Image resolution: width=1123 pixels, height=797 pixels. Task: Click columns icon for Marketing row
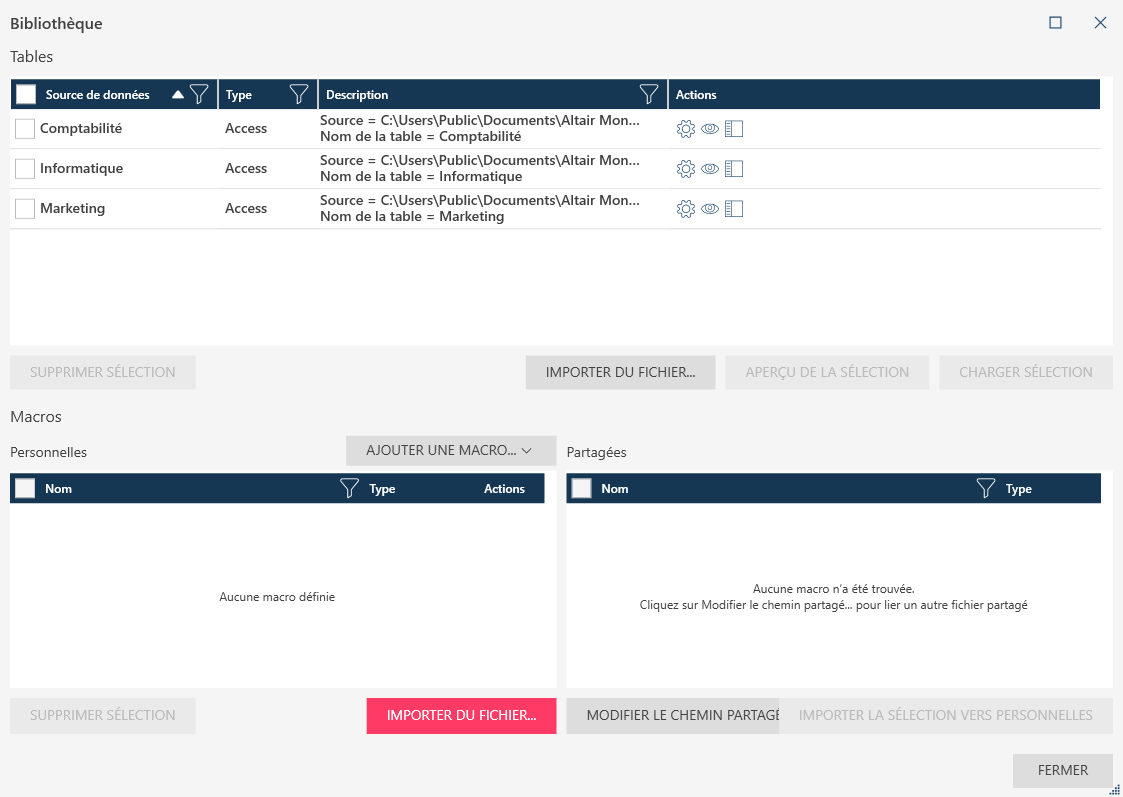[734, 209]
